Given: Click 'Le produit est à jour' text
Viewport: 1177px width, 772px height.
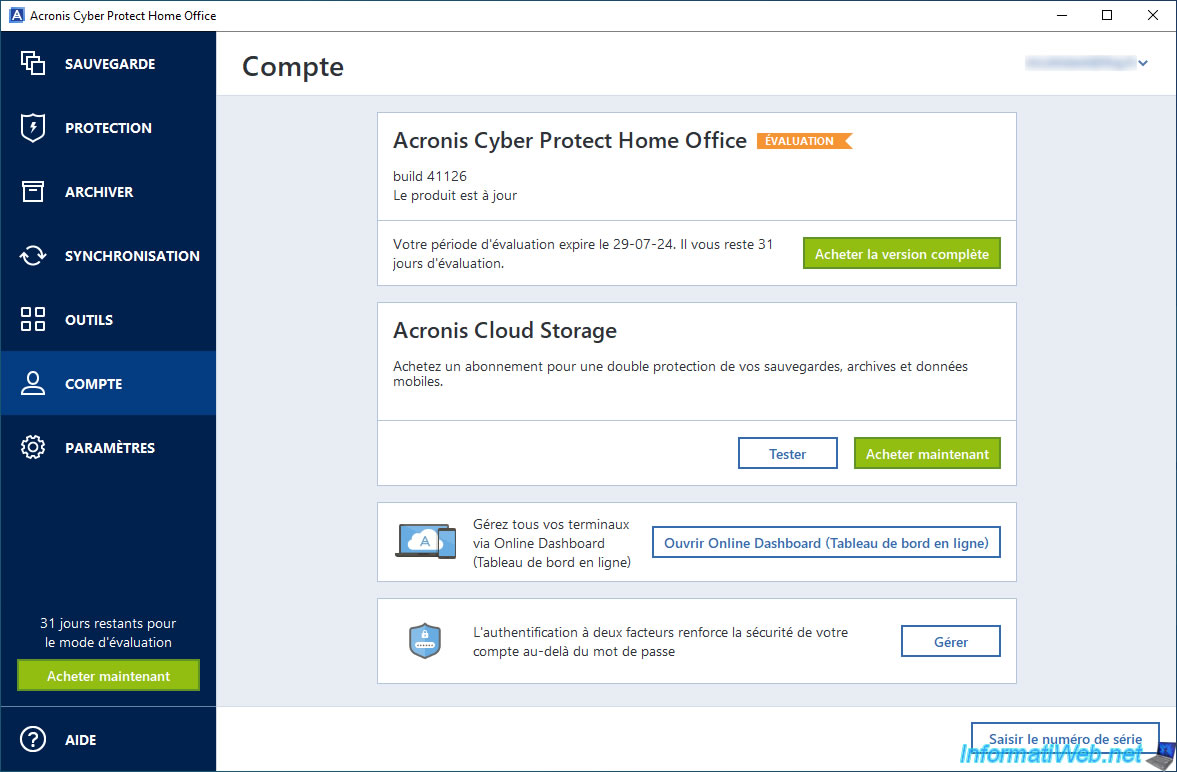Looking at the screenshot, I should [x=455, y=195].
